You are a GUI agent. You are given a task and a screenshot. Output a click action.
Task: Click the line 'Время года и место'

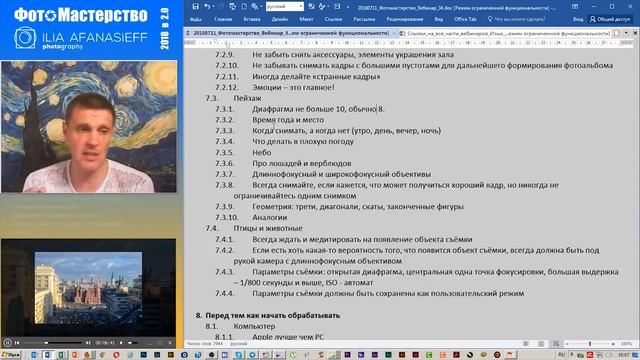tap(288, 120)
